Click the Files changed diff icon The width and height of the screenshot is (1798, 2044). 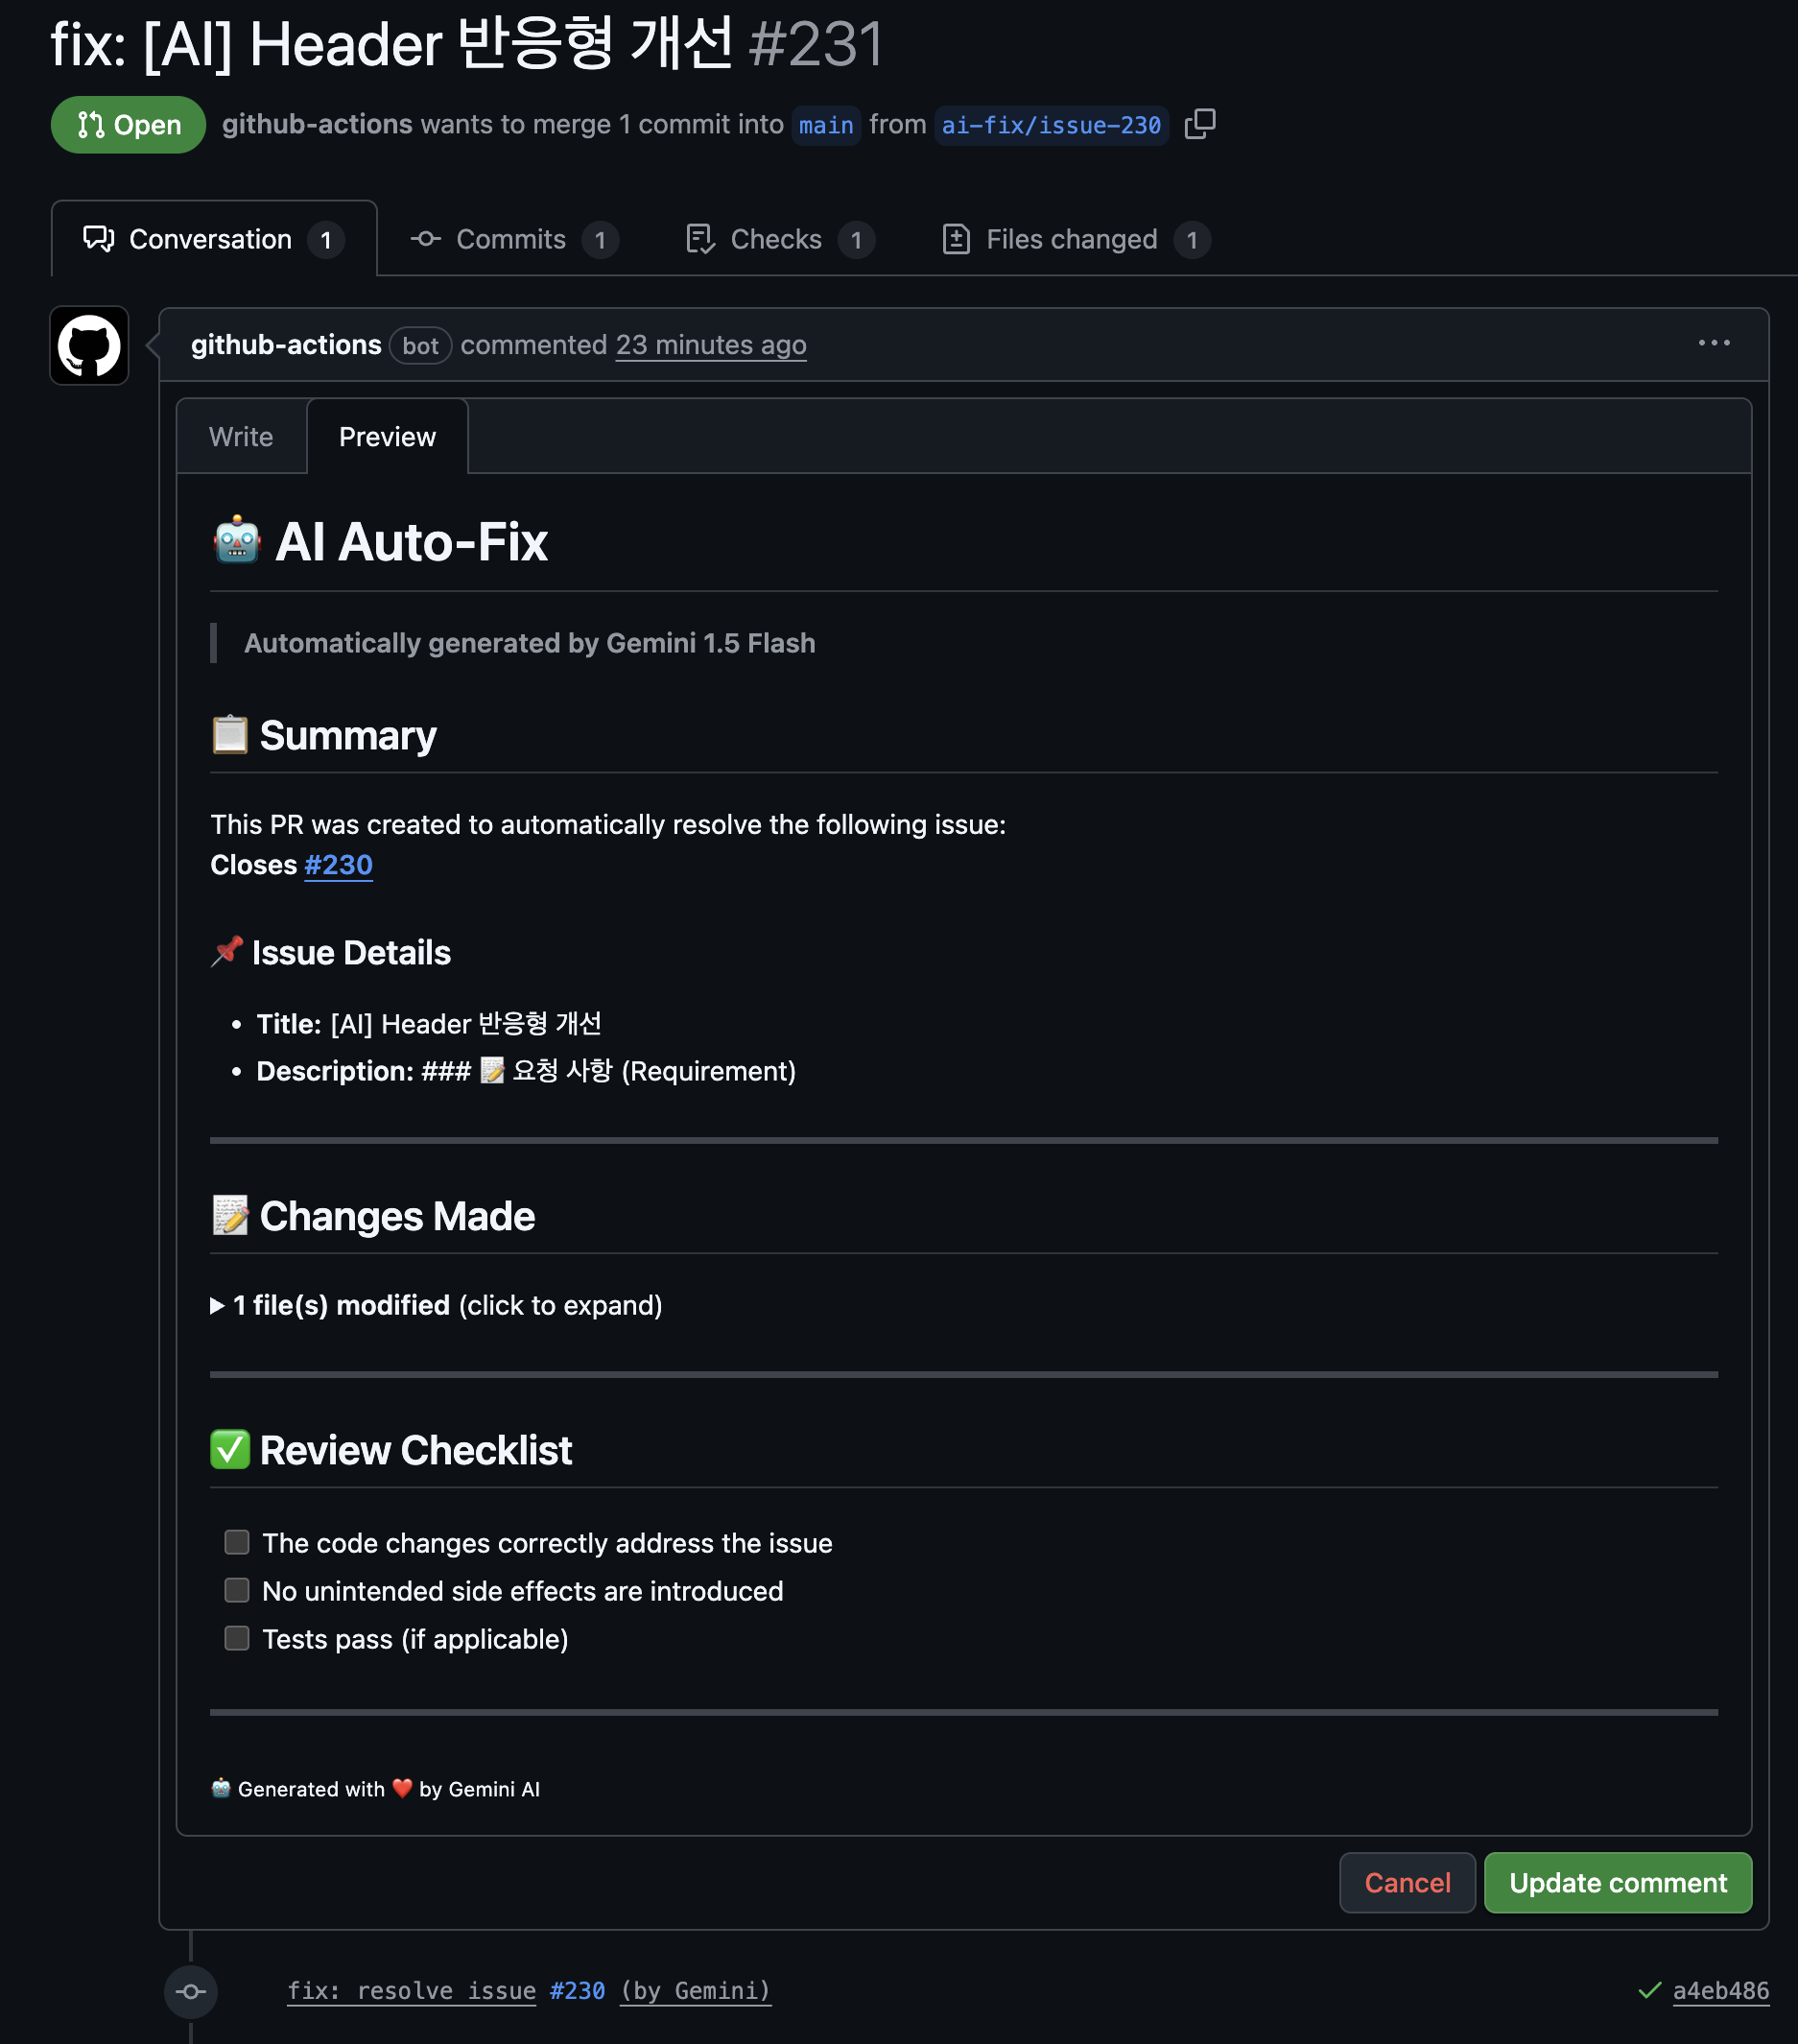click(x=956, y=239)
